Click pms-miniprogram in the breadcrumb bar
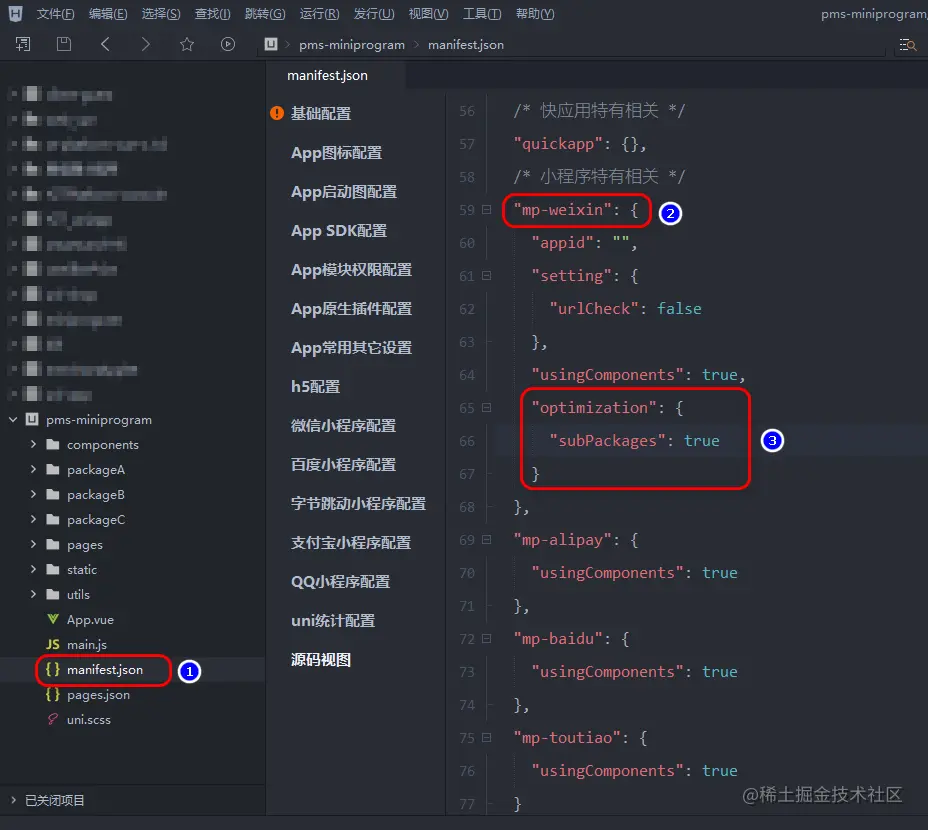 click(352, 45)
